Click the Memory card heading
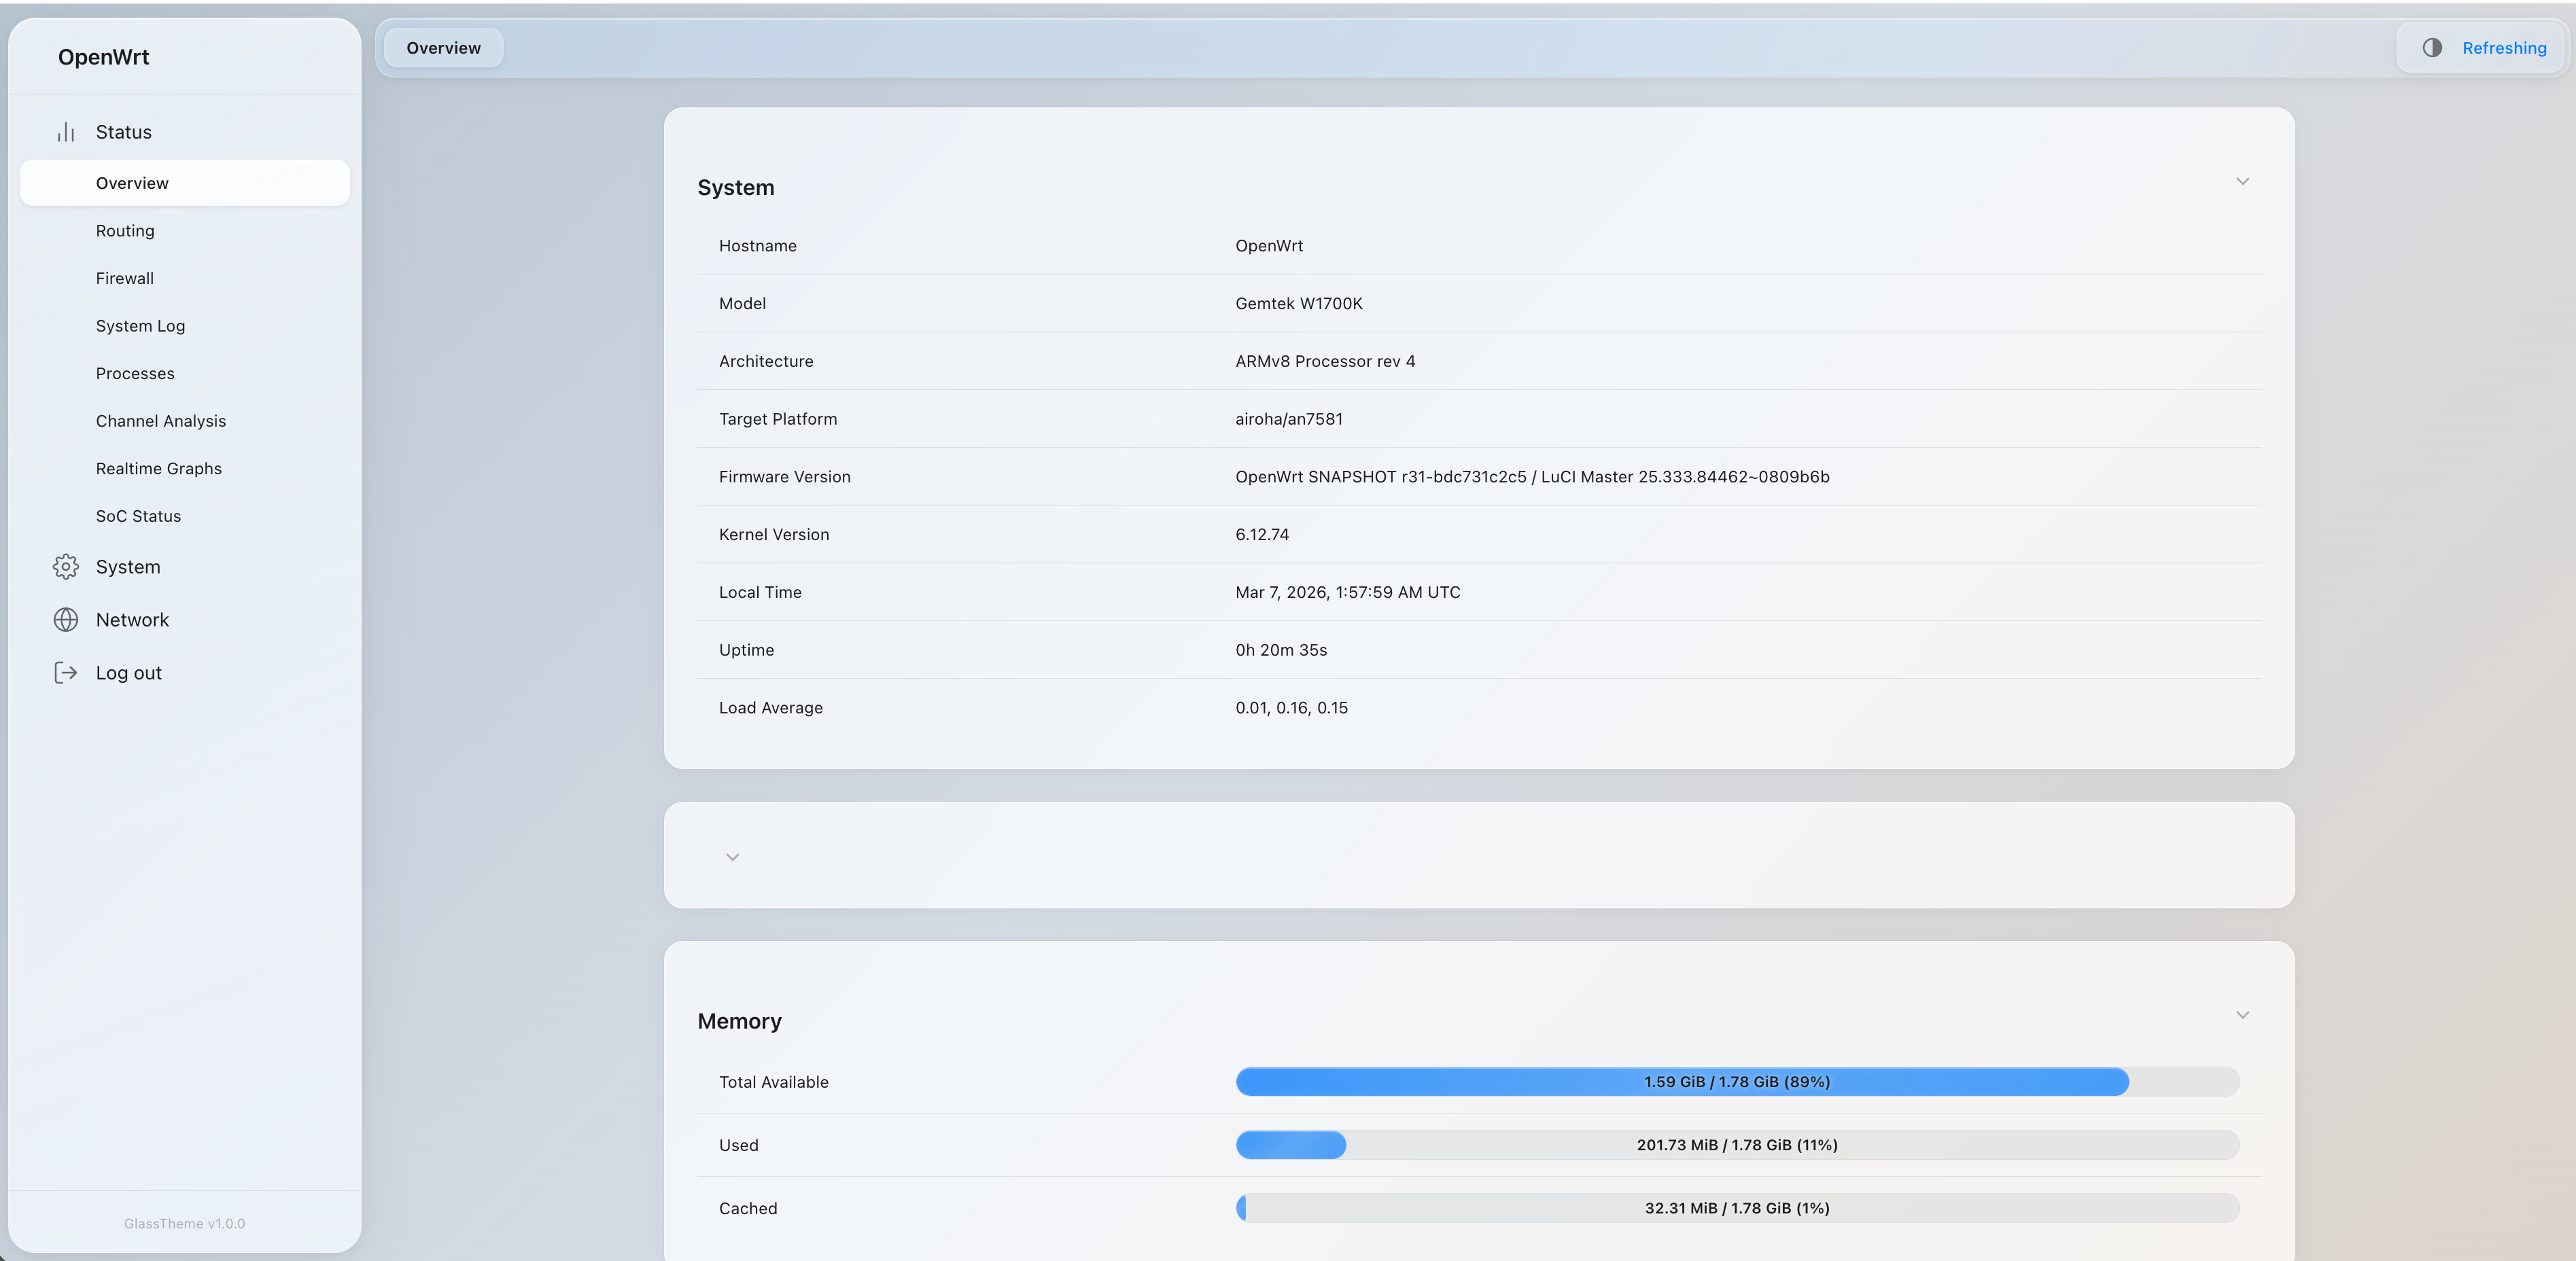Image resolution: width=2576 pixels, height=1261 pixels. (740, 1021)
